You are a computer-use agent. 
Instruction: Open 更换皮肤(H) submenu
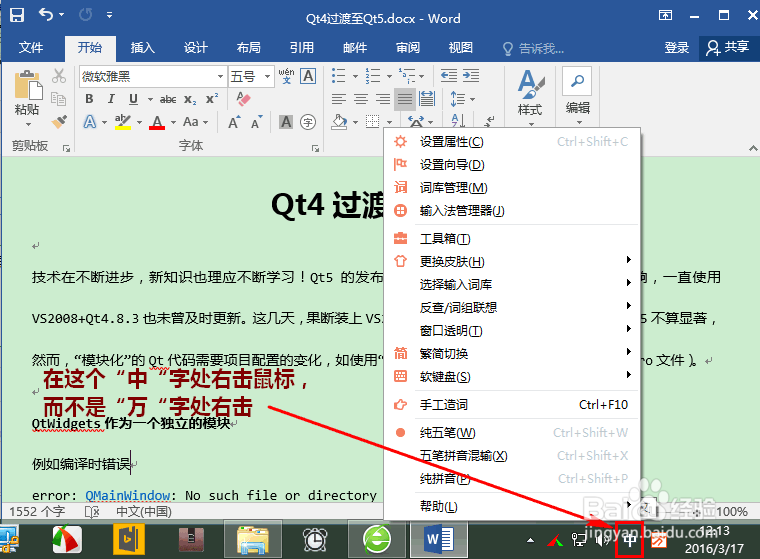tap(512, 262)
